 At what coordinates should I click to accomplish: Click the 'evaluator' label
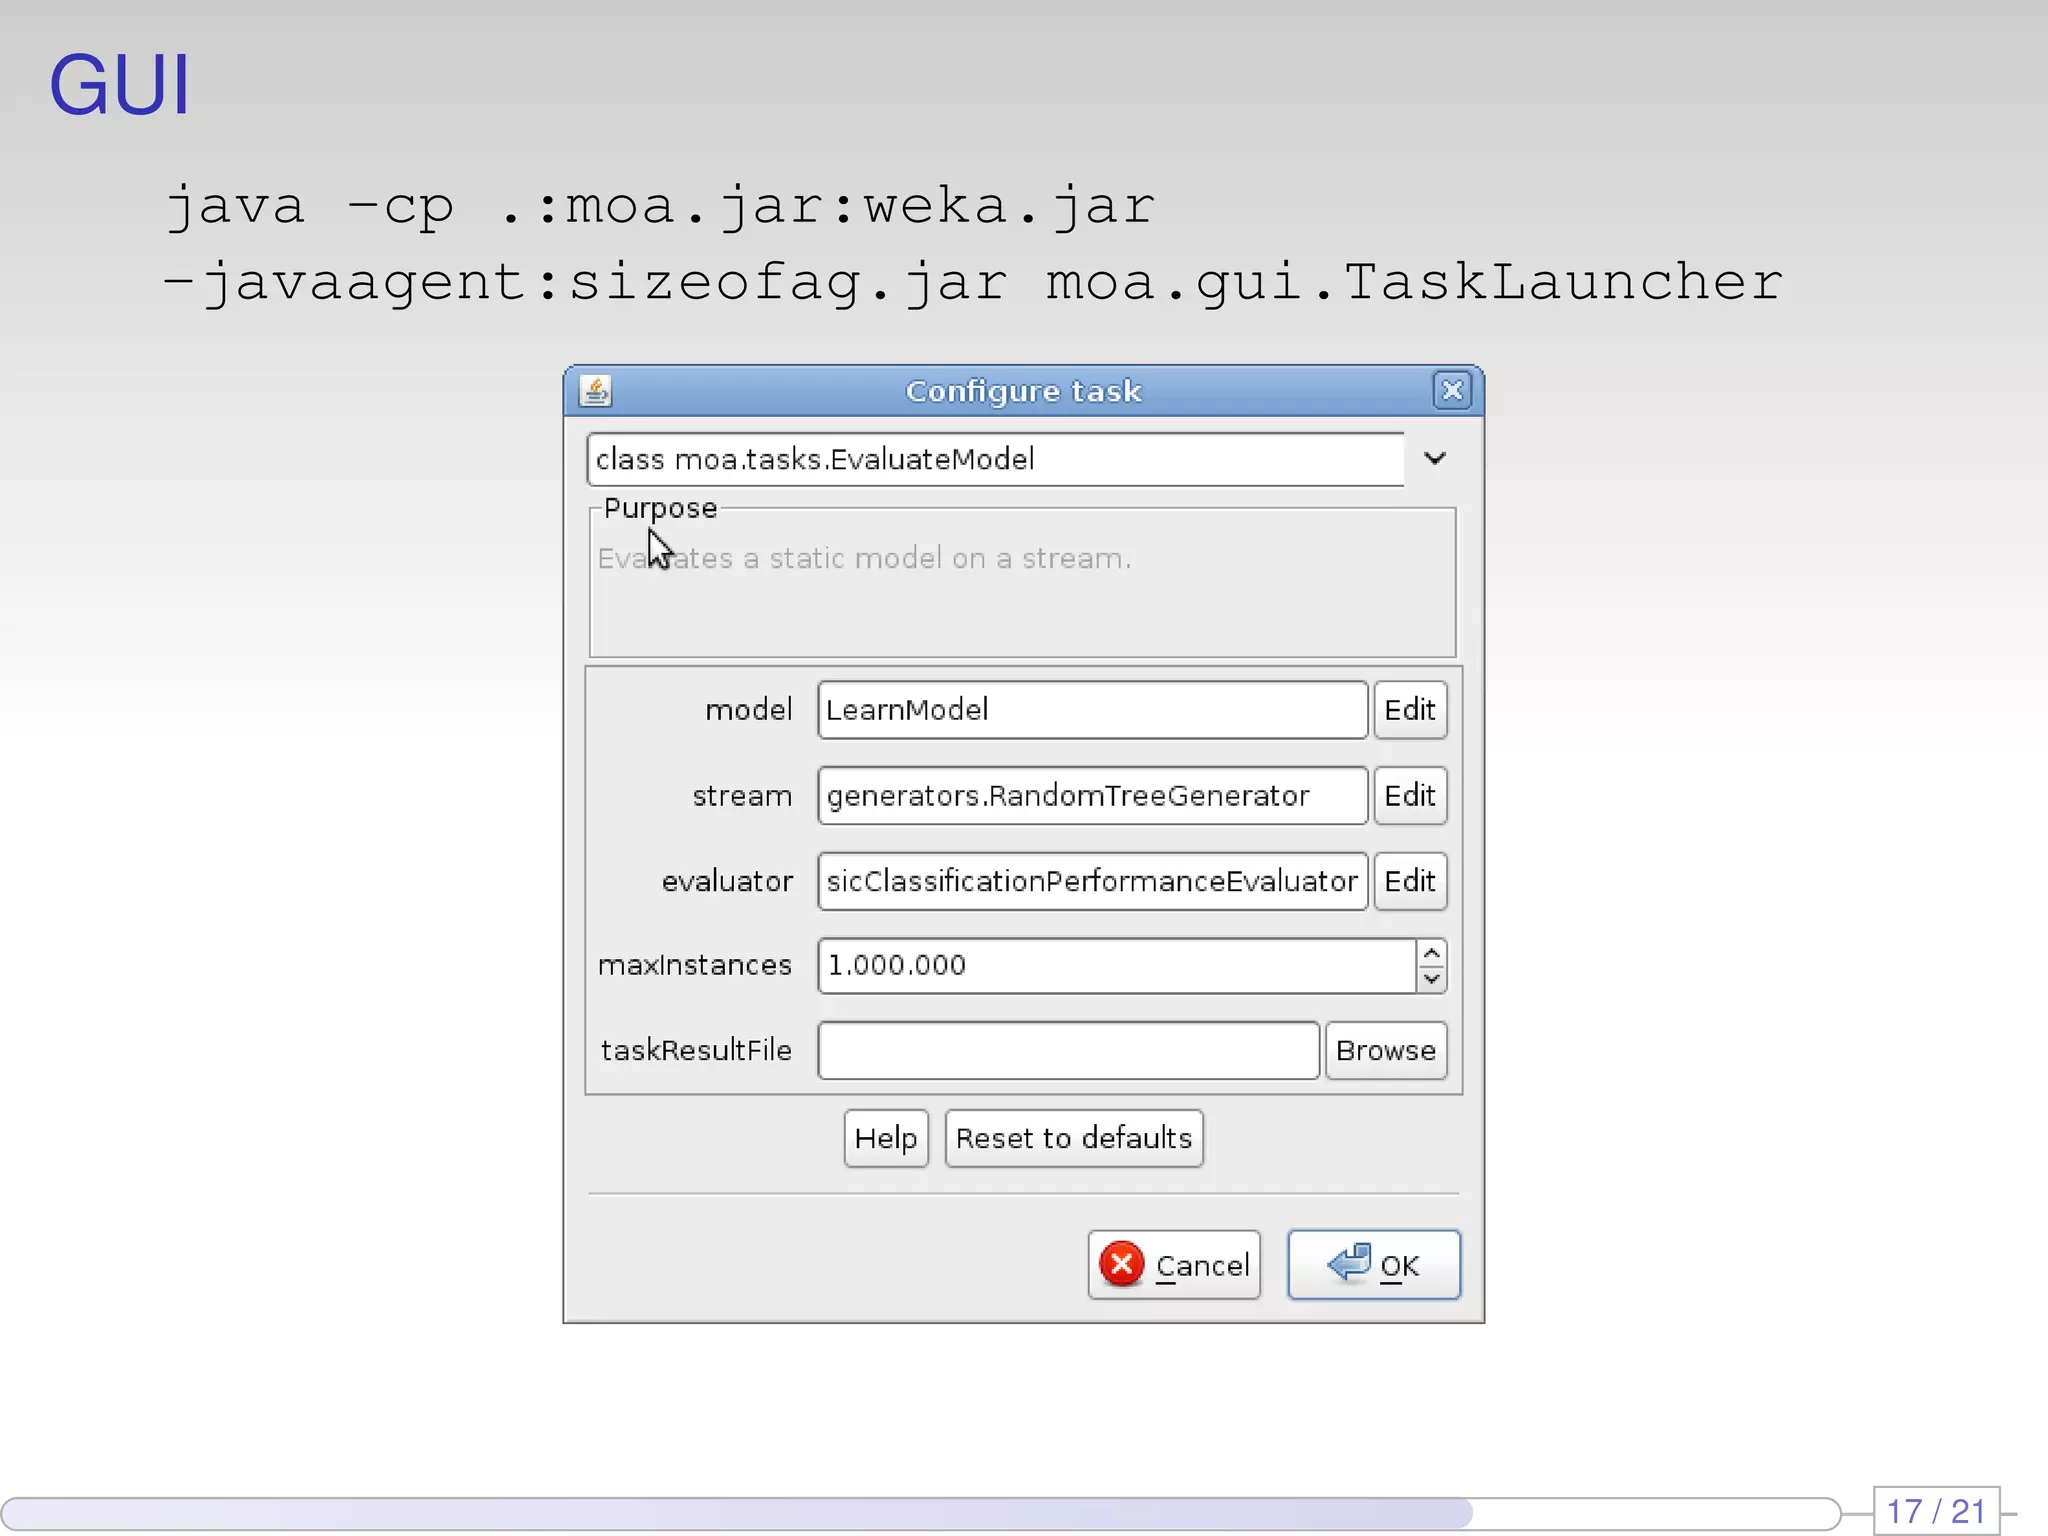pyautogui.click(x=727, y=881)
